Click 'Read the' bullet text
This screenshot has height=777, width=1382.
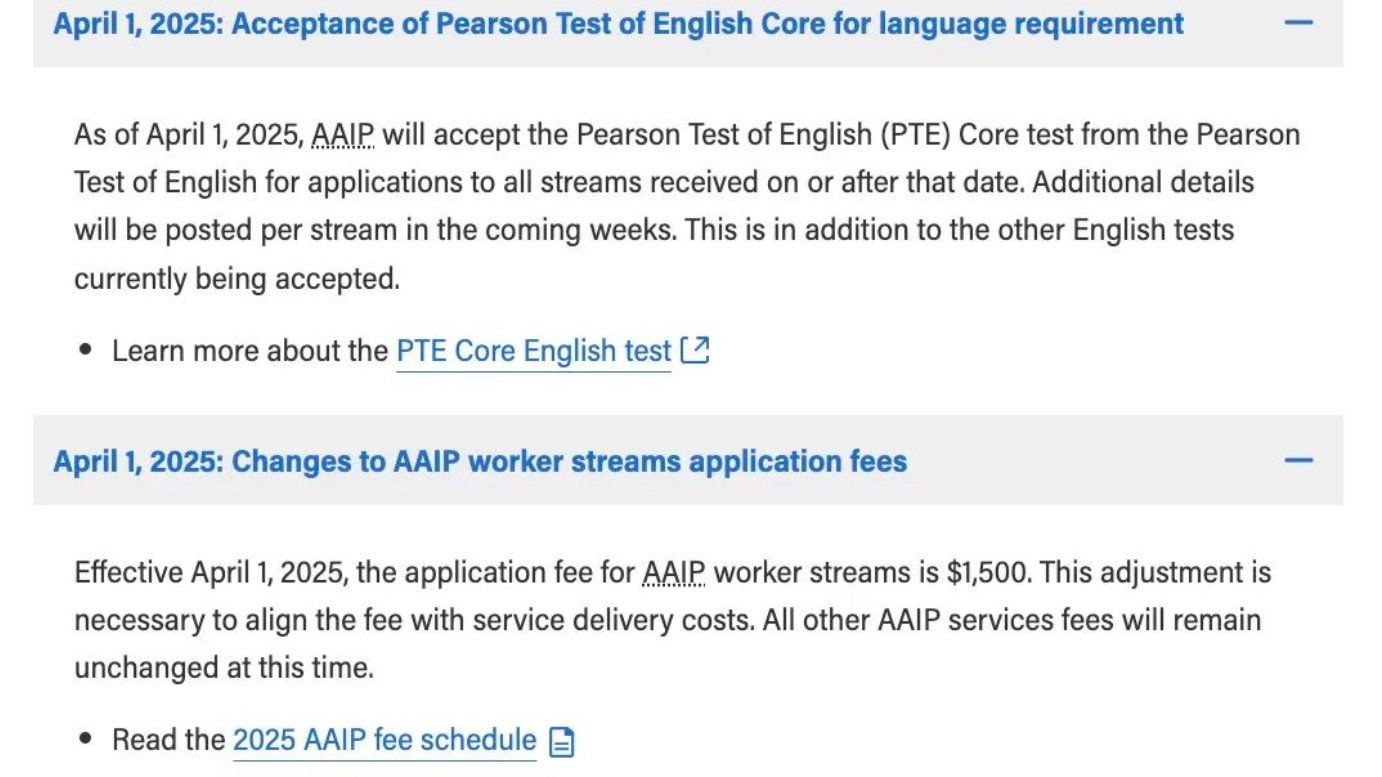[x=168, y=740]
